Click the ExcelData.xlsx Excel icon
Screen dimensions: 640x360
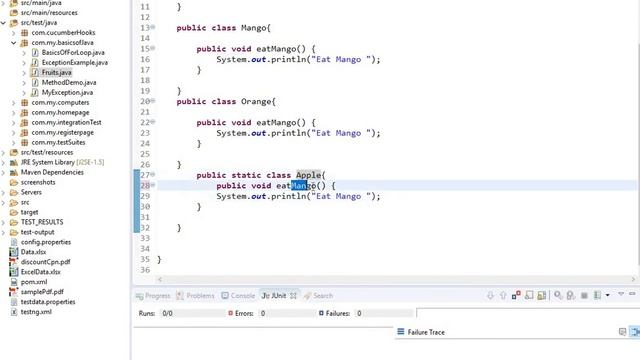point(14,272)
